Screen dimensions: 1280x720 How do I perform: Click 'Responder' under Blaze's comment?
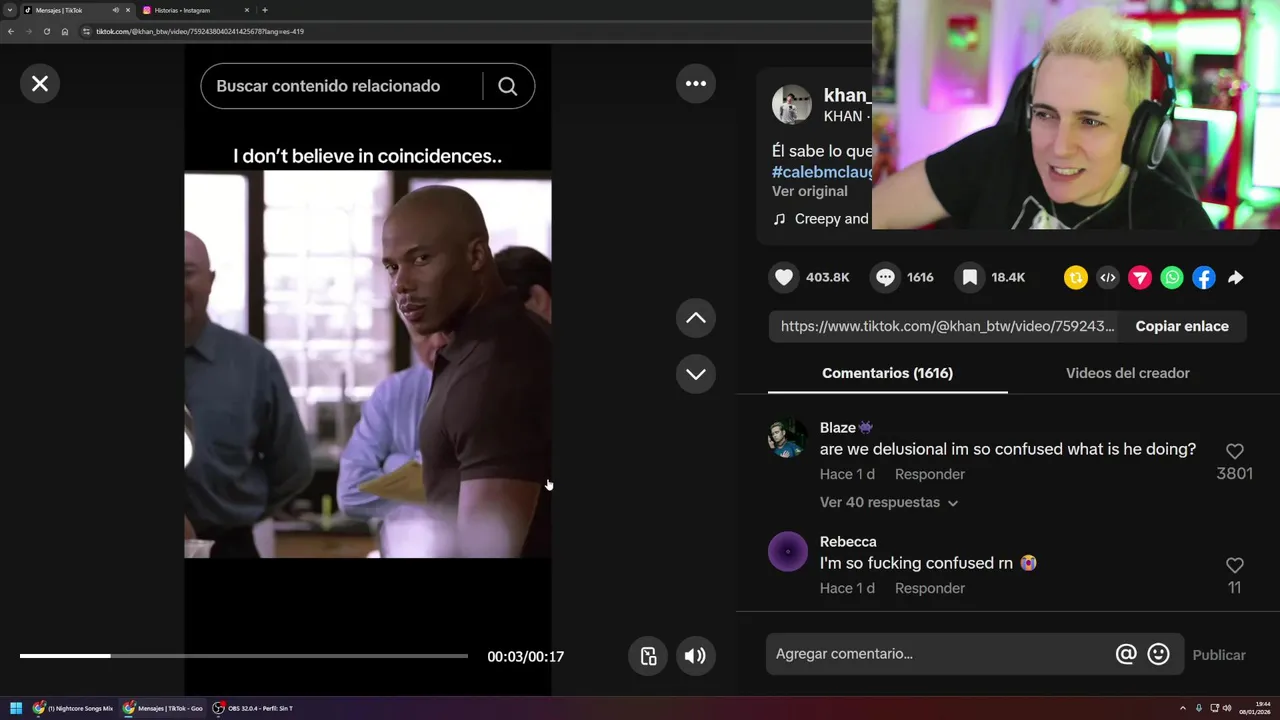(930, 474)
